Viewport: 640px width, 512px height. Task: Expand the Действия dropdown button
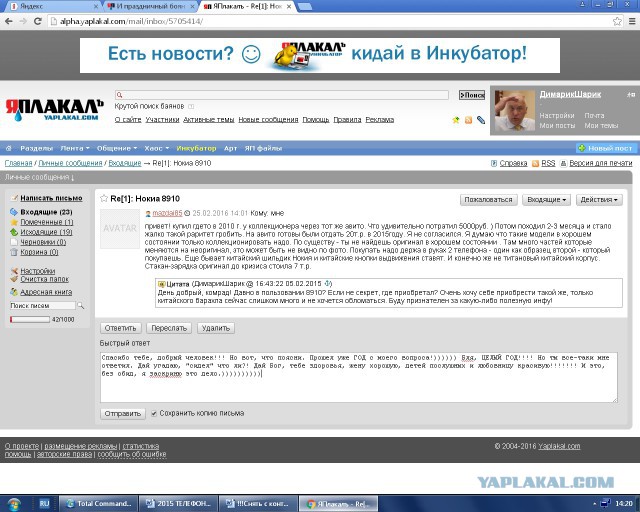[601, 199]
